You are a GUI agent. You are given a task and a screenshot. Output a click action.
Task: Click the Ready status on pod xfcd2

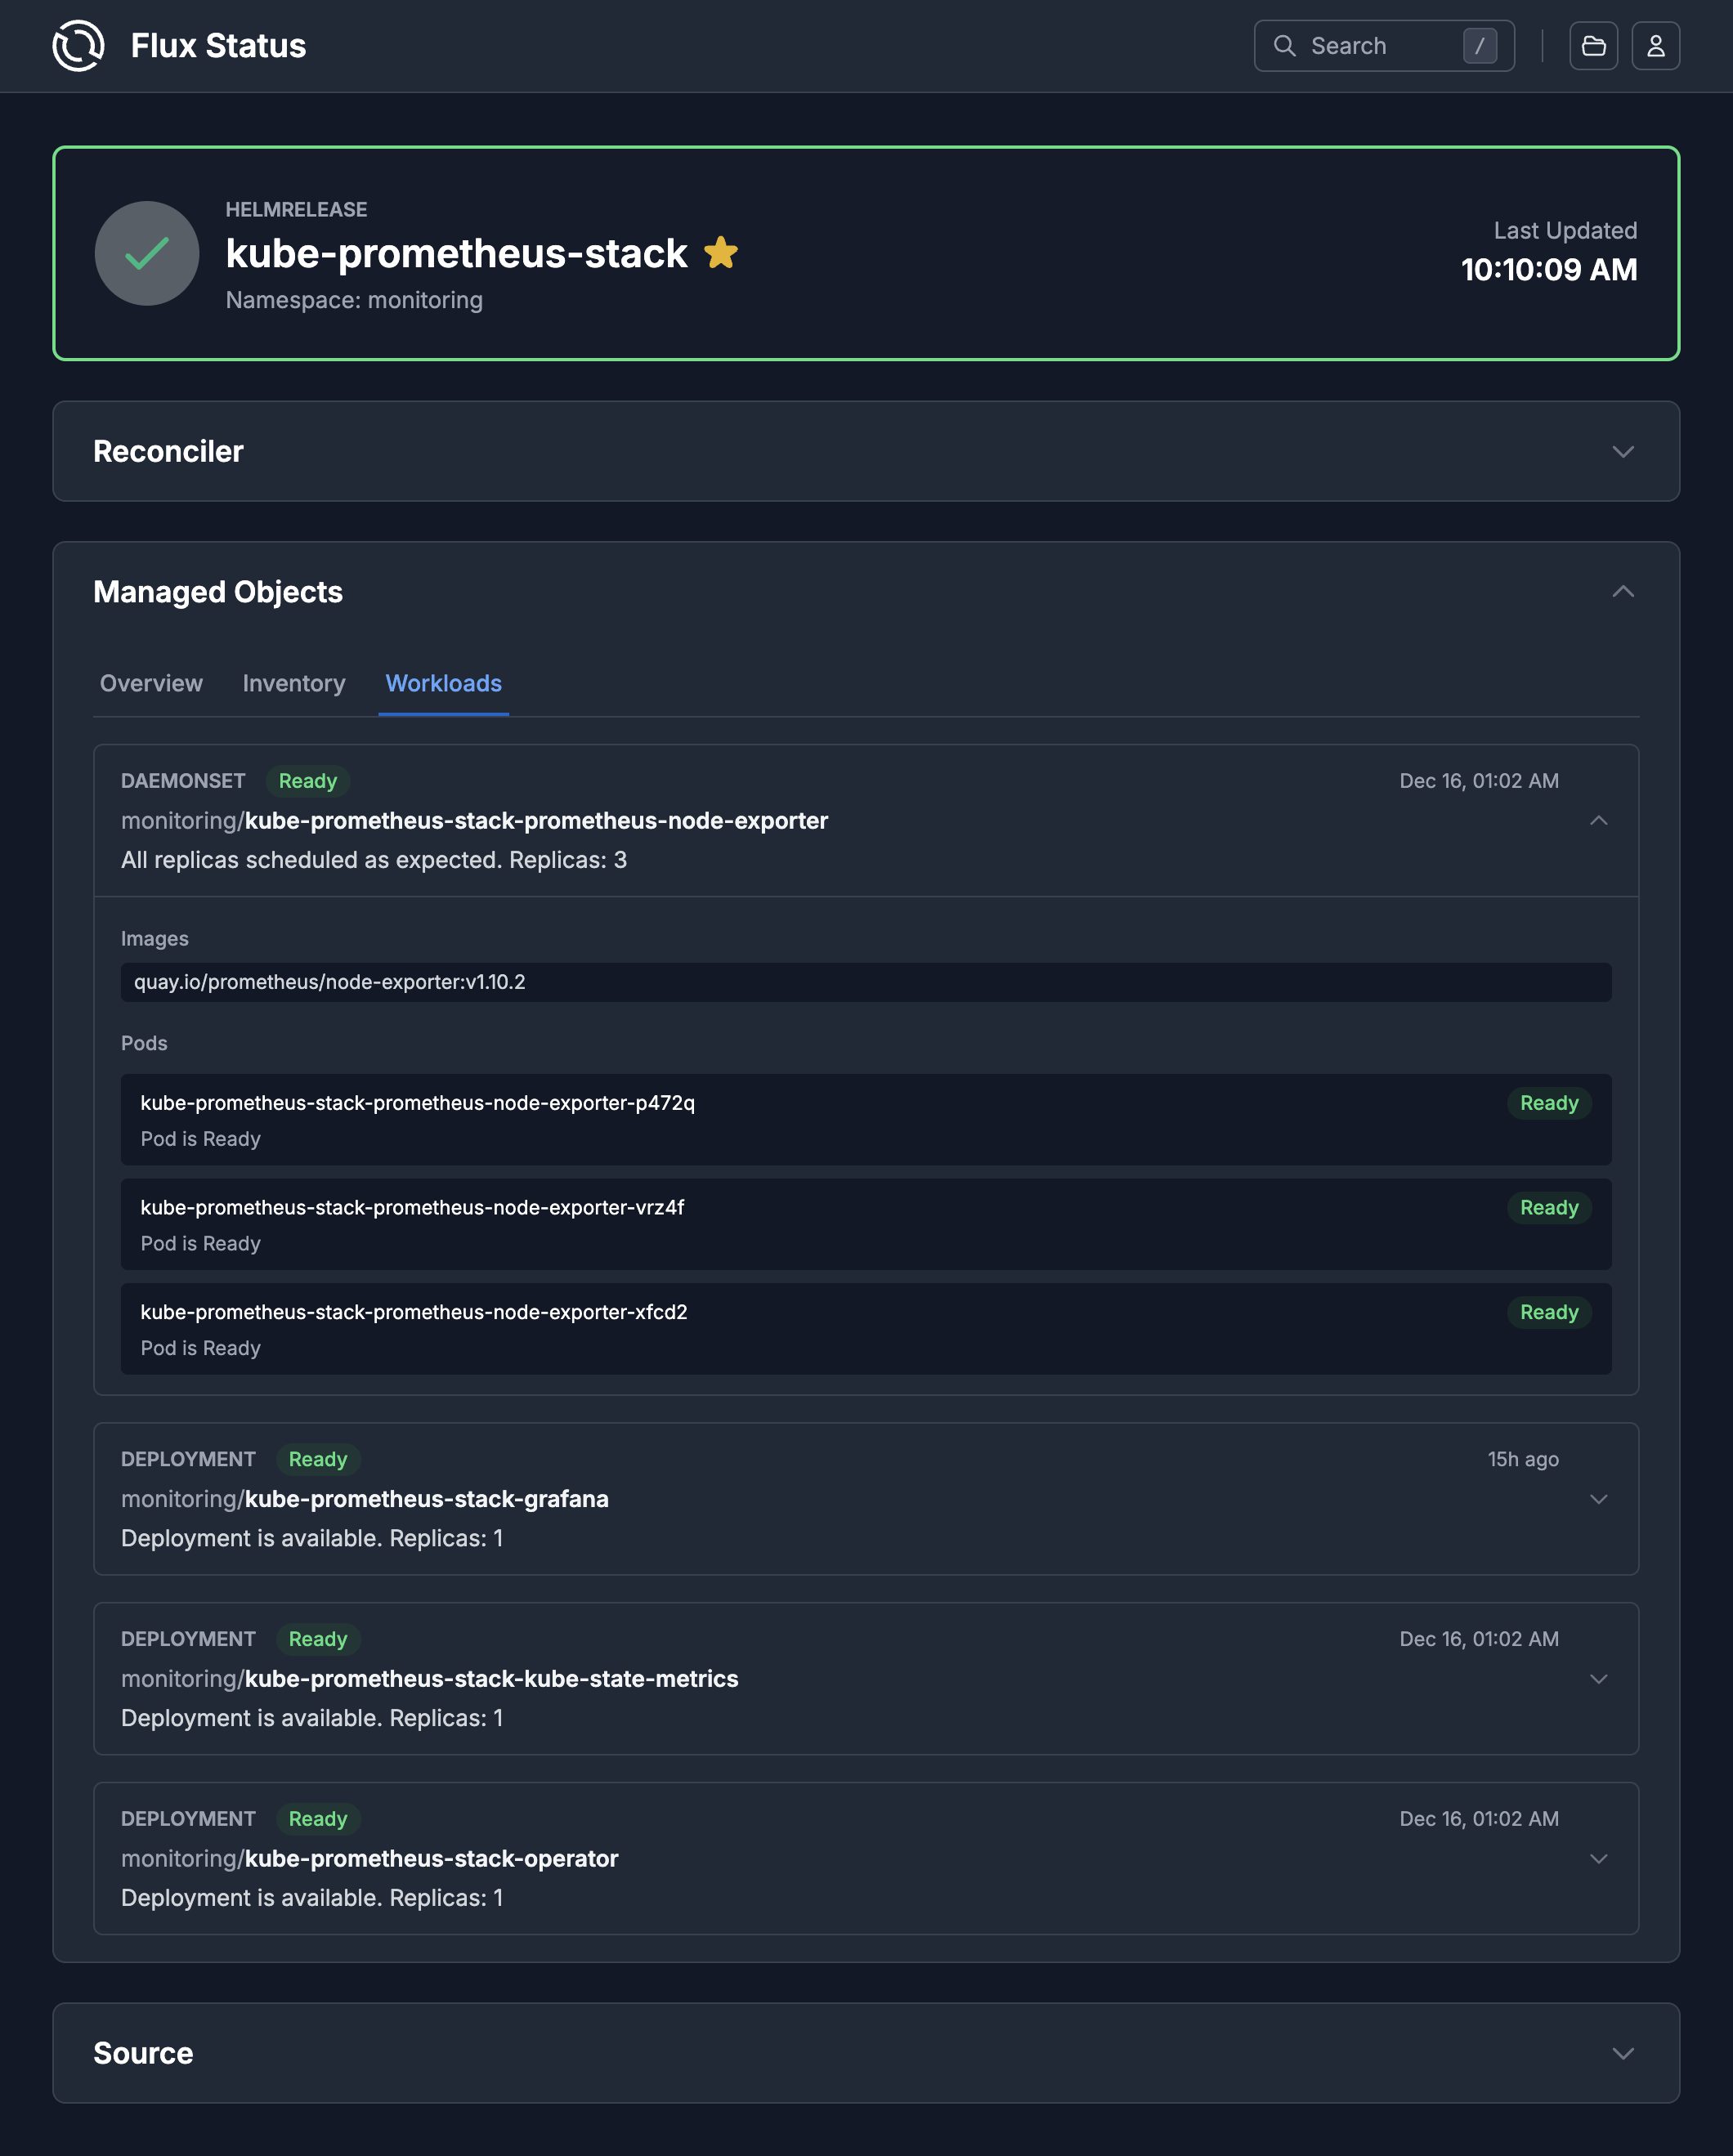pyautogui.click(x=1548, y=1312)
